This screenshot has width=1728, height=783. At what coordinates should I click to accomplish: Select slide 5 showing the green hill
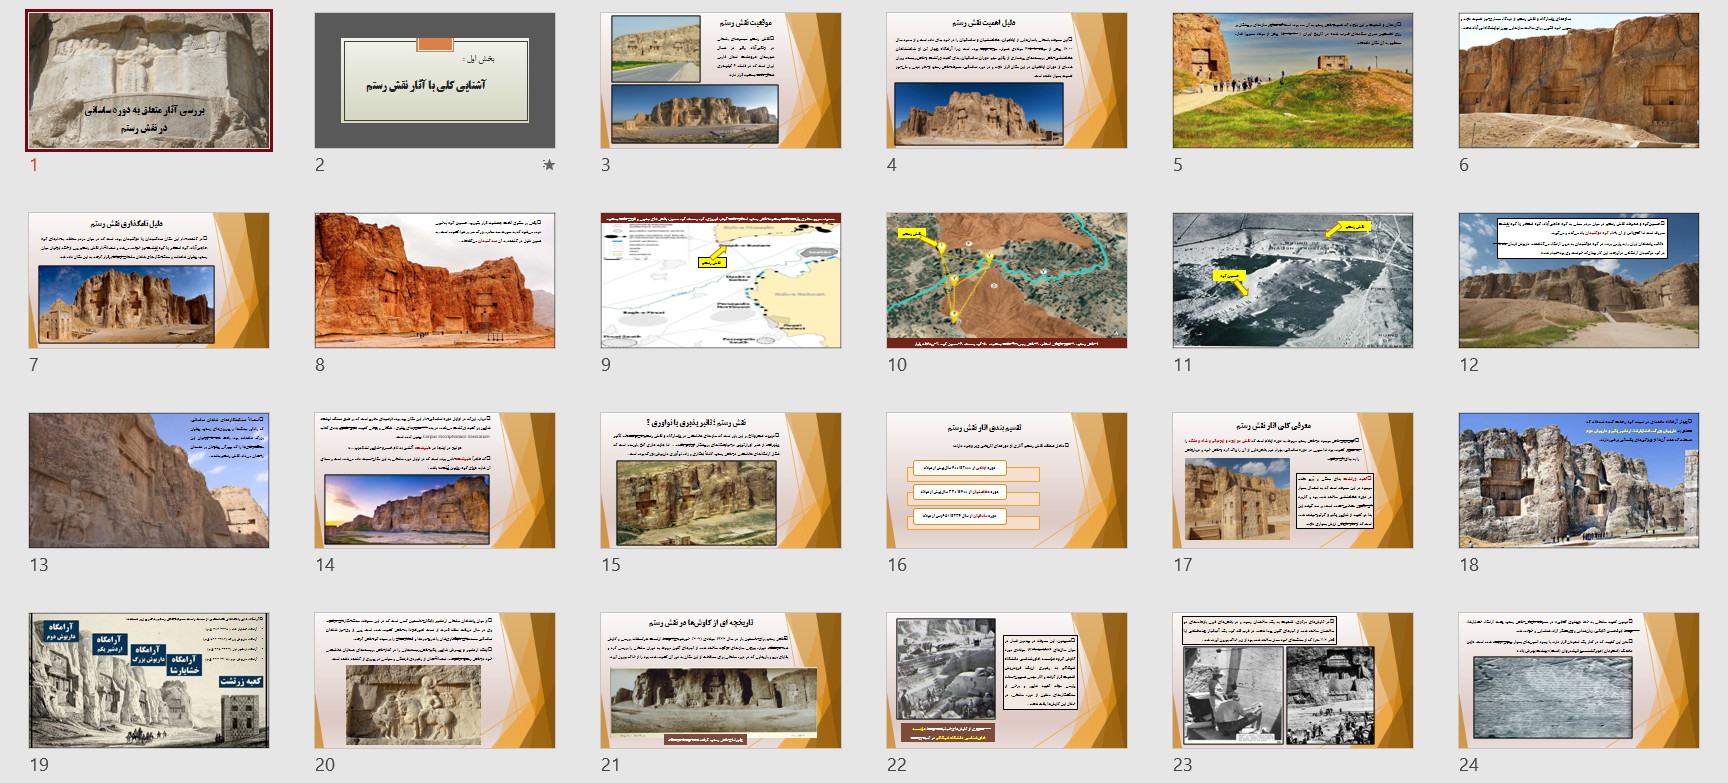[1292, 81]
